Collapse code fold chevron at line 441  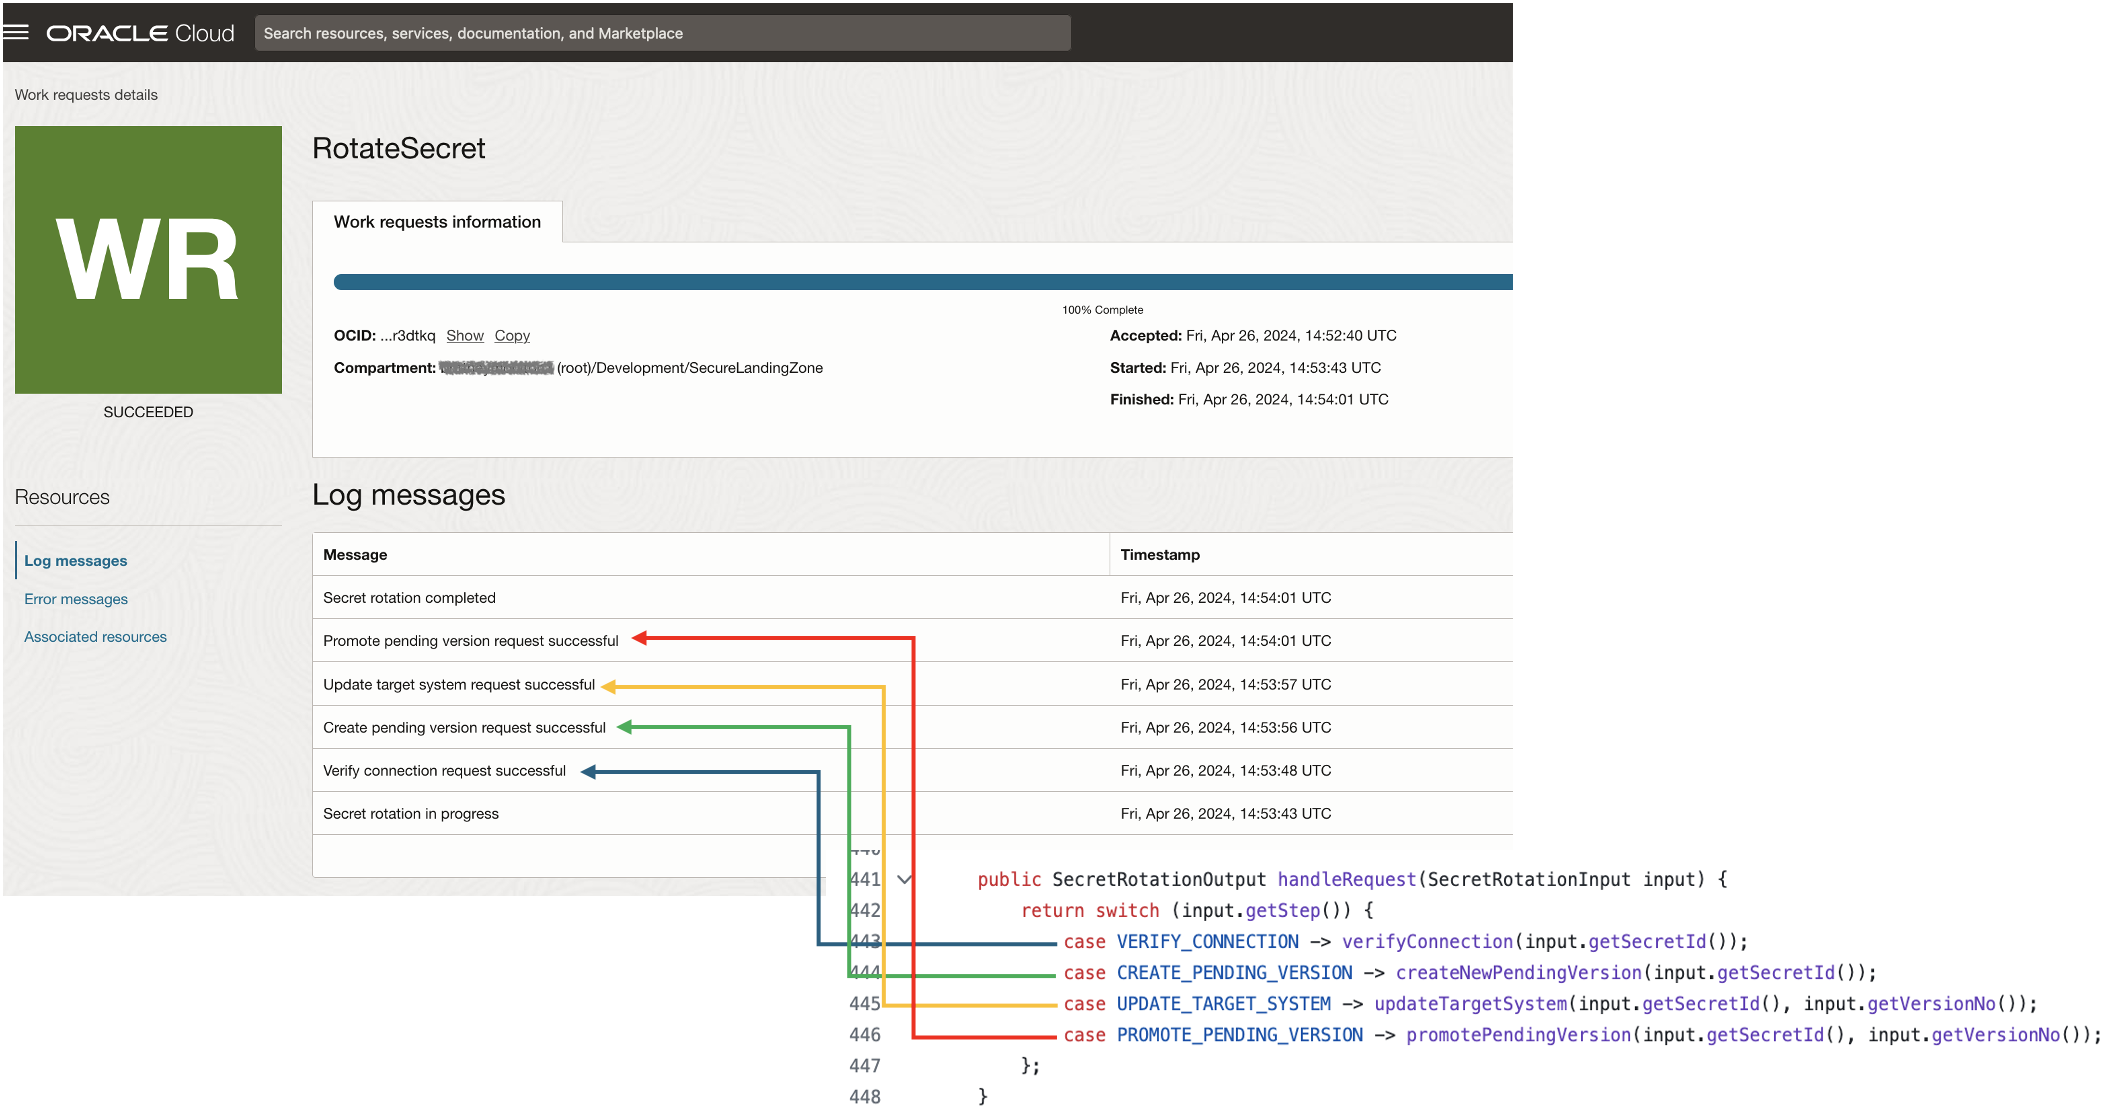click(904, 880)
